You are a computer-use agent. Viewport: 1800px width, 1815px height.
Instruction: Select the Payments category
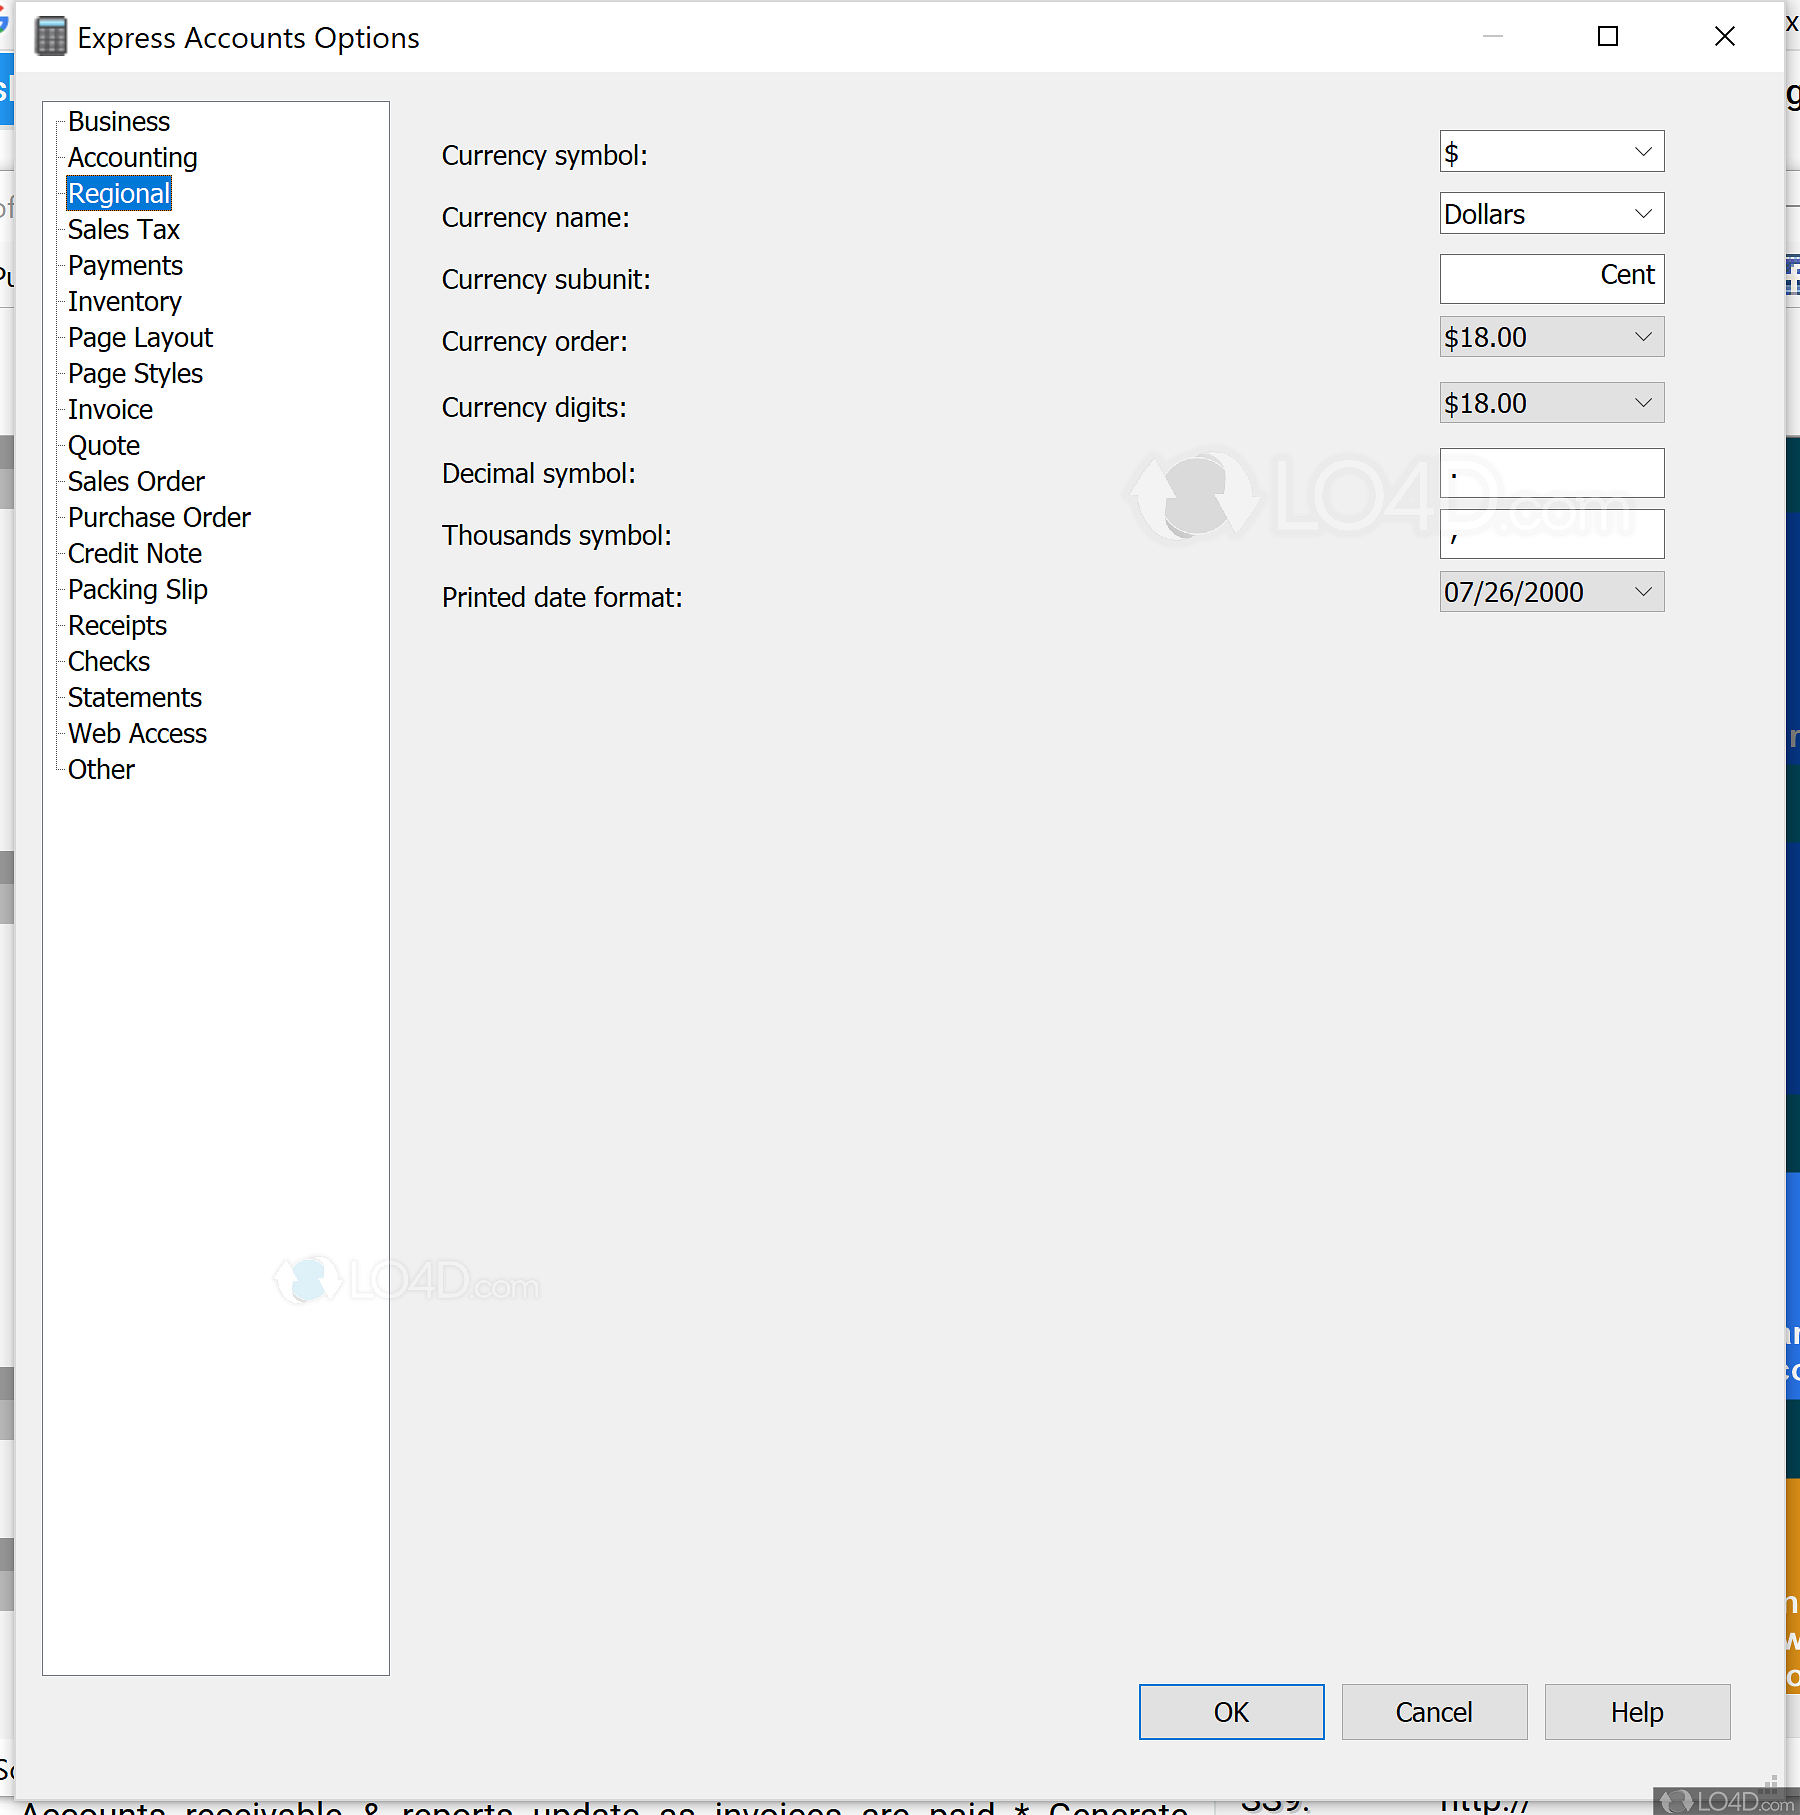pos(125,265)
